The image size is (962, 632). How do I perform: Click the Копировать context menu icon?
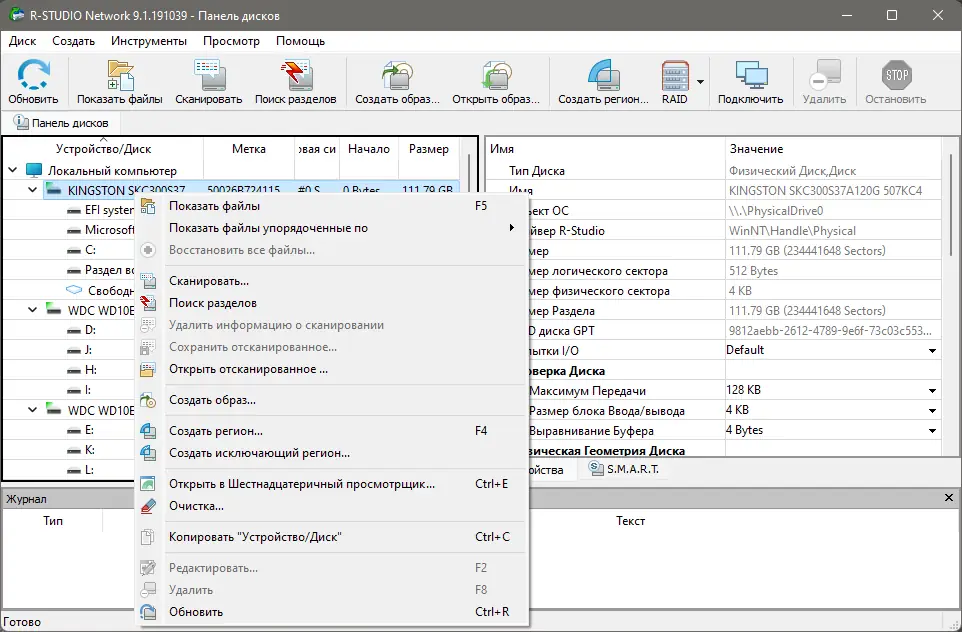tap(148, 537)
